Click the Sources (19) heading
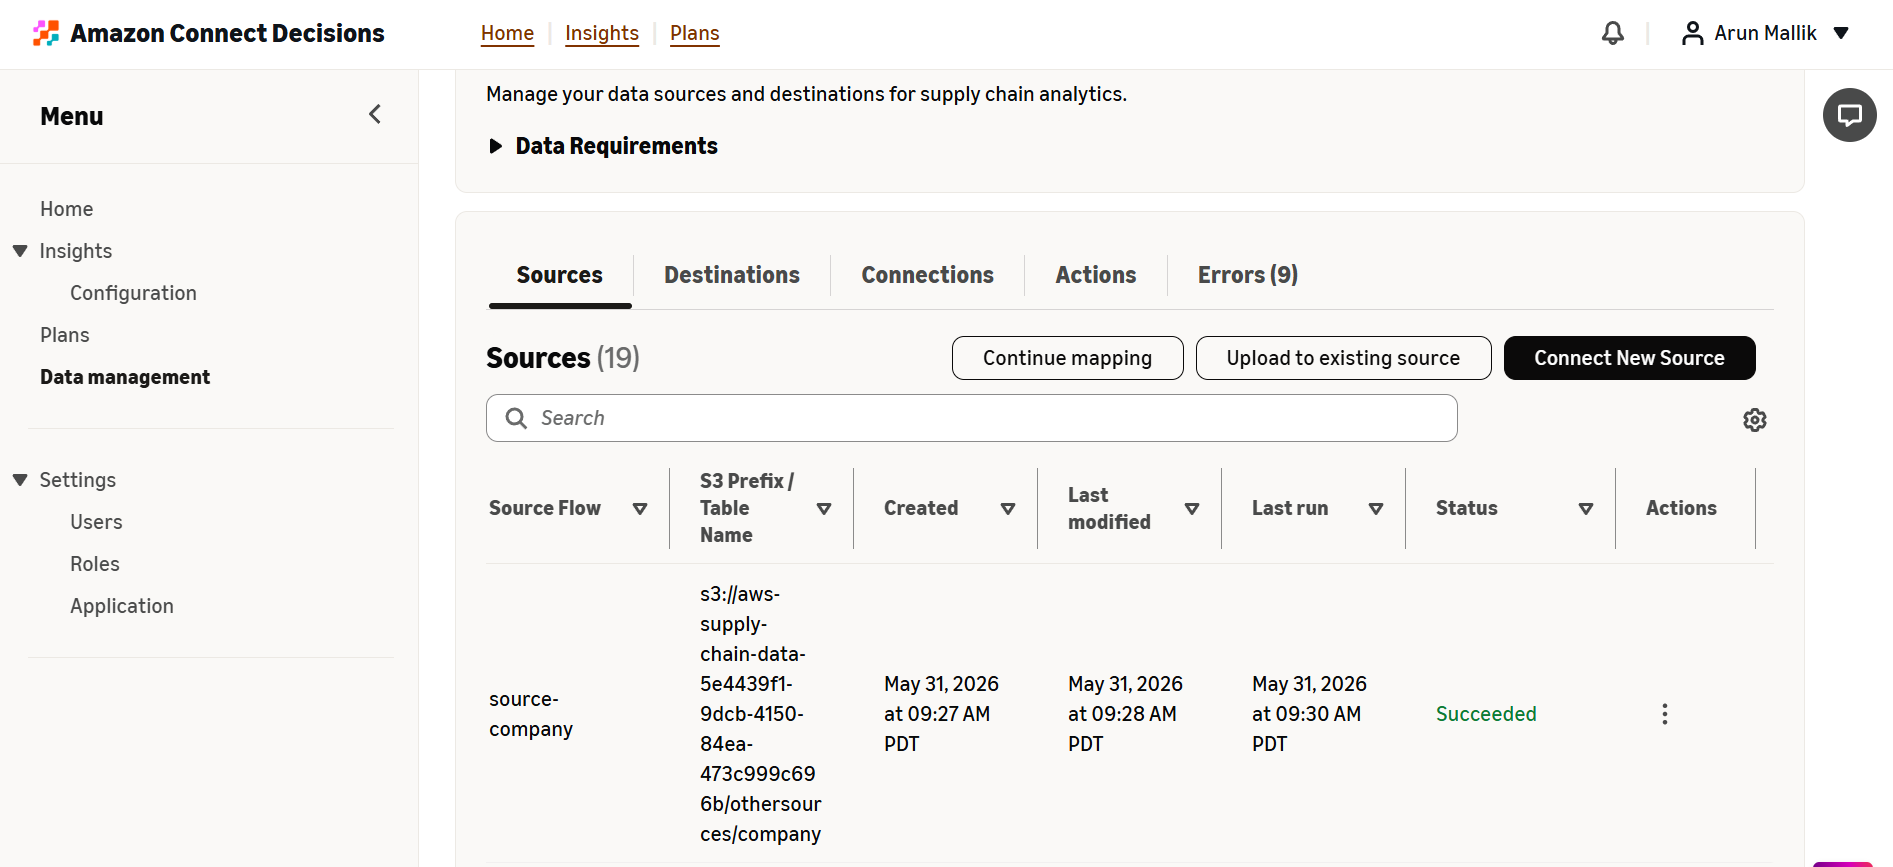This screenshot has height=867, width=1893. point(563,358)
